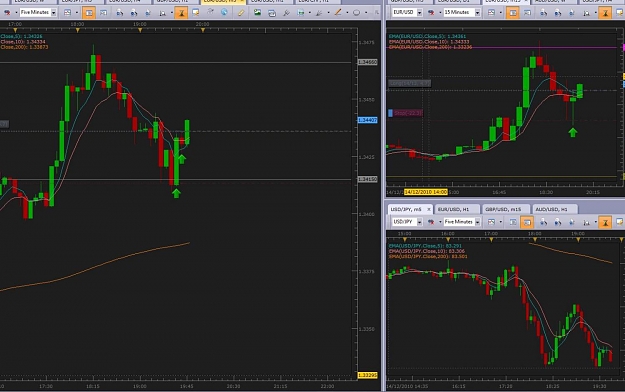Toggle the hourglass button in the USD/JPY chart toolbar
The image size is (625, 392).
pos(605,222)
